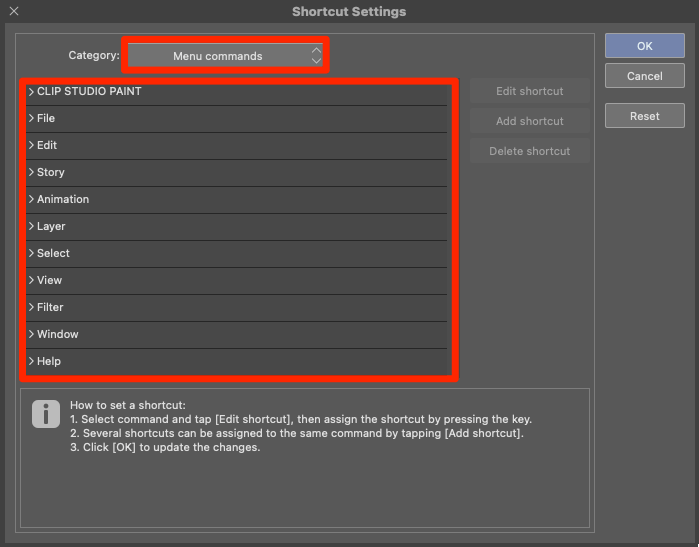Expand the Animation chevron

tap(31, 199)
